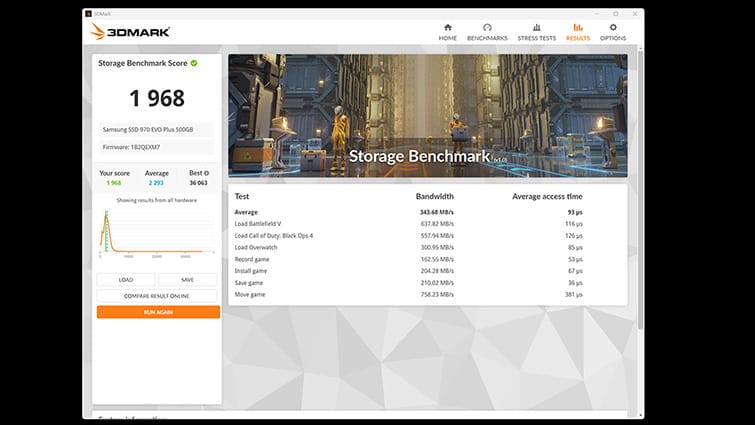The width and height of the screenshot is (755, 425).
Task: Click the Storage Benchmark Score heading
Action: (x=143, y=63)
